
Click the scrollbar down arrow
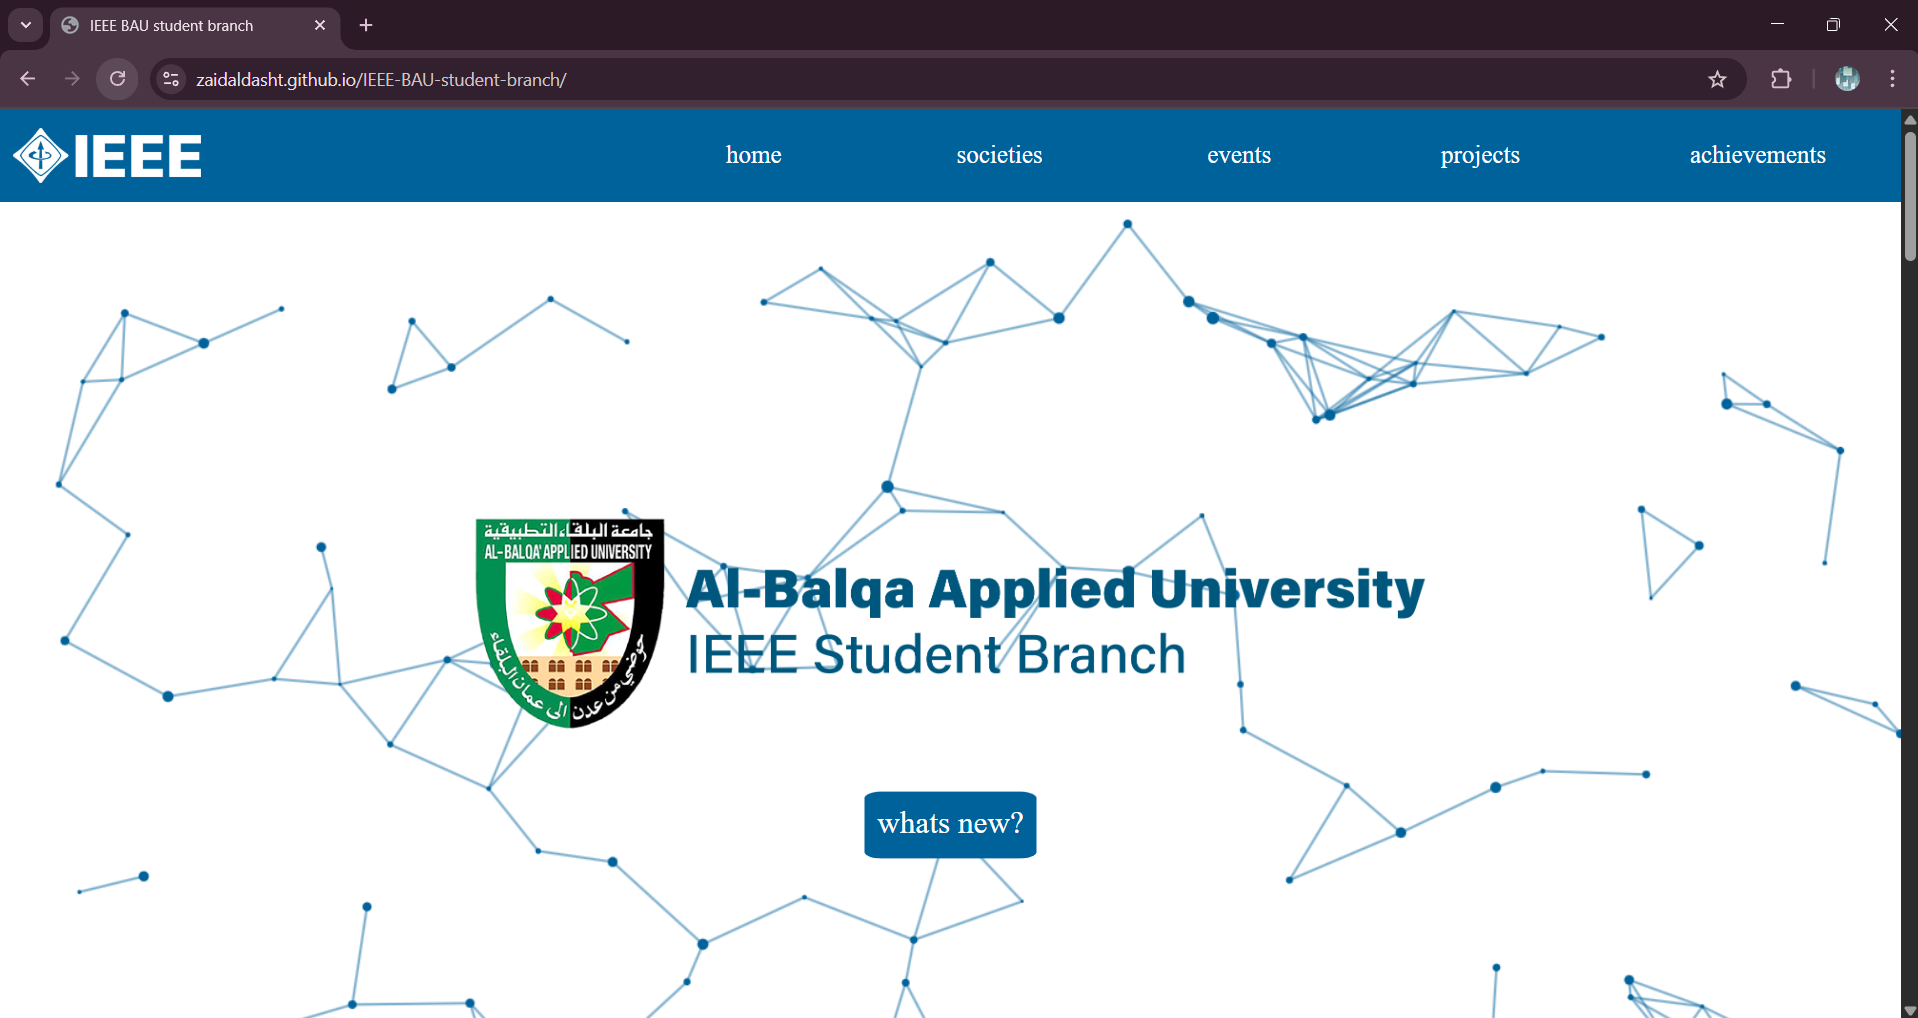pos(1909,1010)
